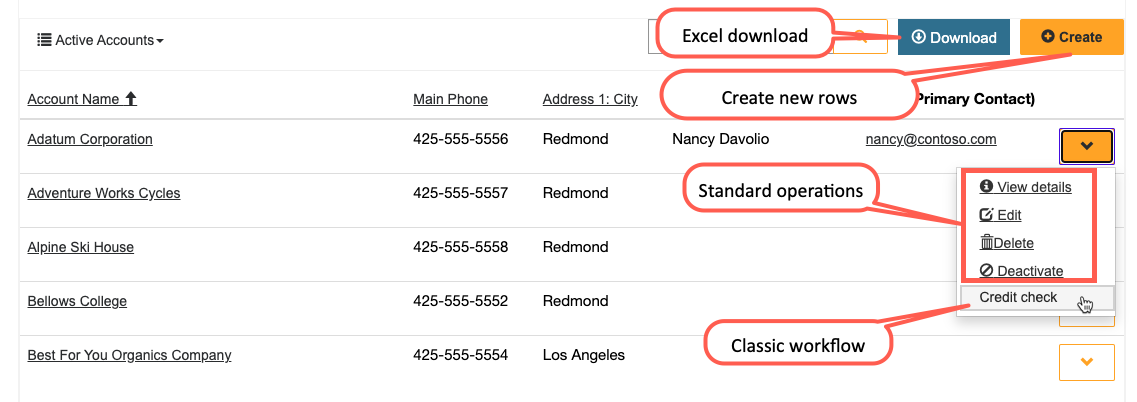Expand the Best For You Organics row dropdown
Viewport: 1137px width, 402px height.
click(x=1086, y=362)
